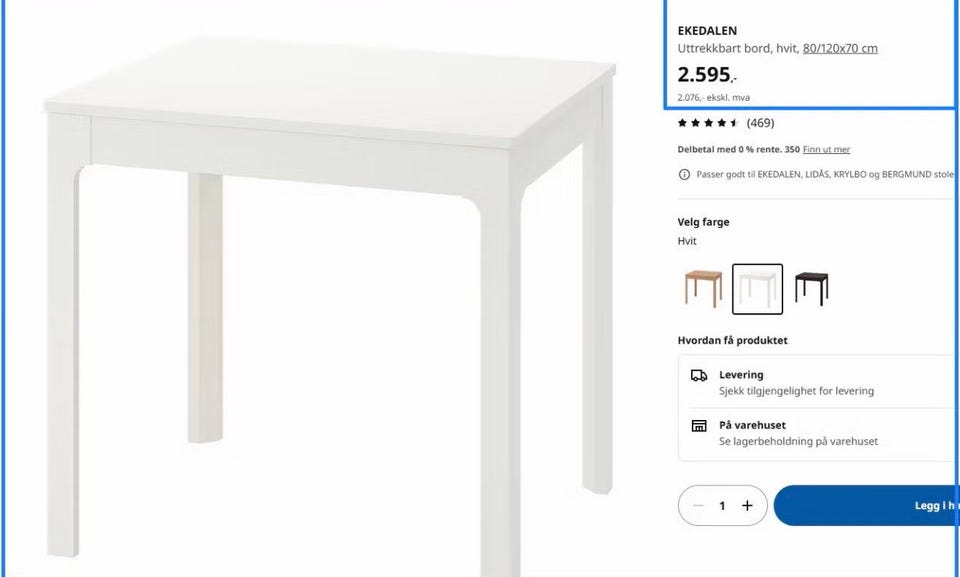Click the 'Legg i' add to cart button
Viewport: 960px width, 577px height.
point(867,505)
